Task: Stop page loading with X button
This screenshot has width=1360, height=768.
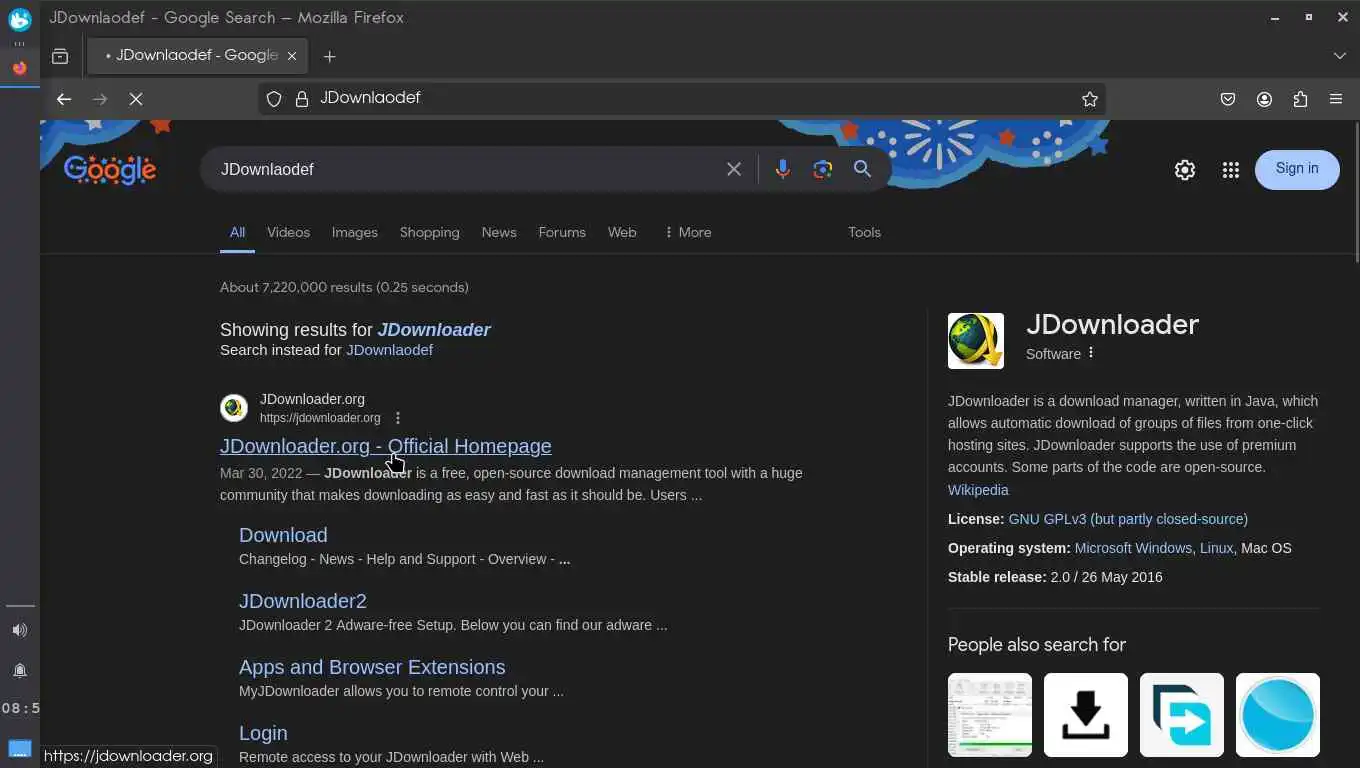Action: (136, 99)
